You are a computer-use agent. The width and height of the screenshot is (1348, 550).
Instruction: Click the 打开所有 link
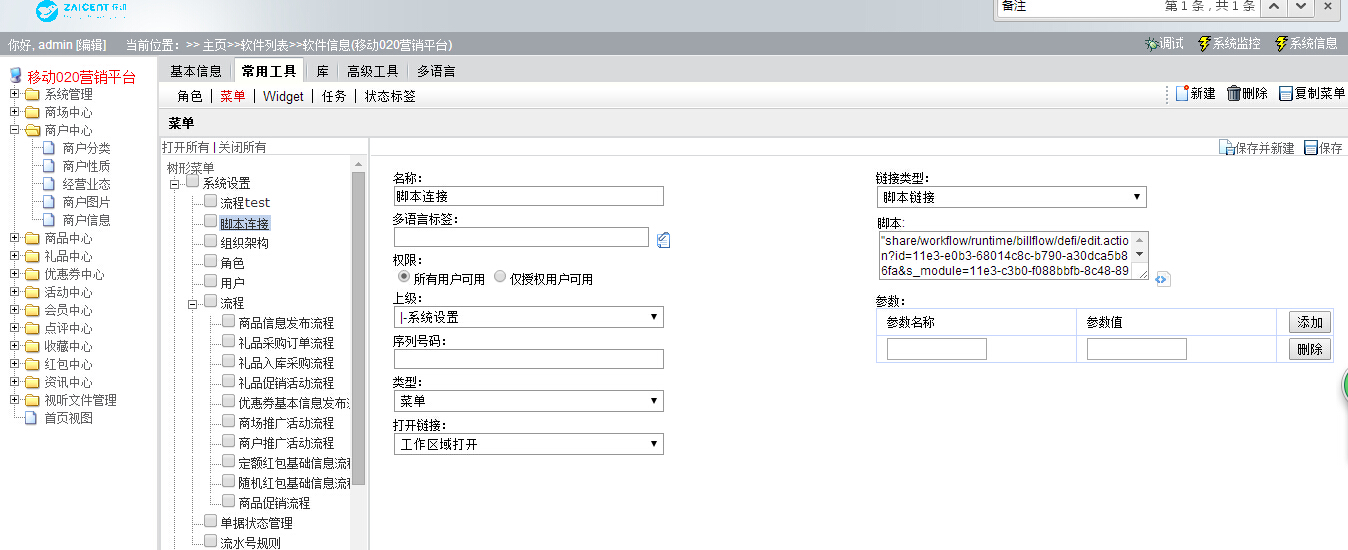click(x=186, y=147)
